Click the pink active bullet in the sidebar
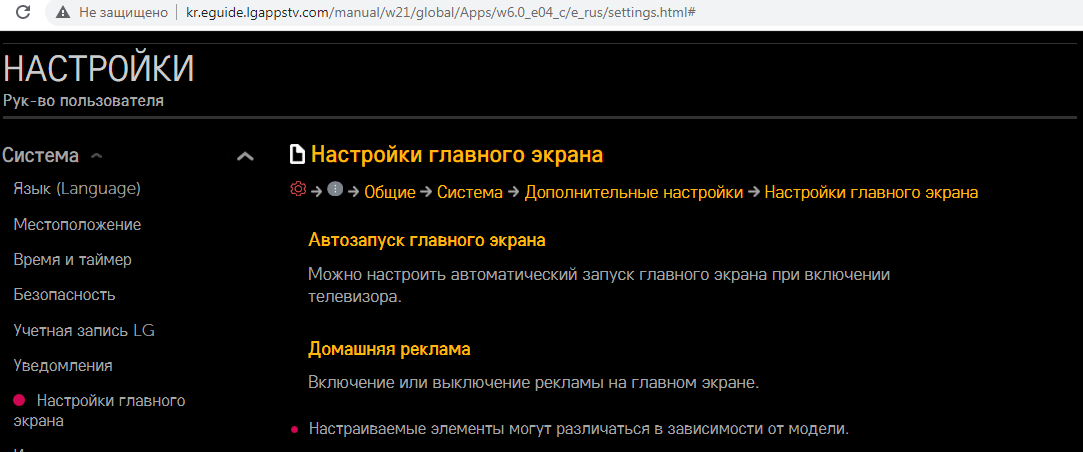Screen dimensions: 1083x452 pyautogui.click(x=19, y=400)
